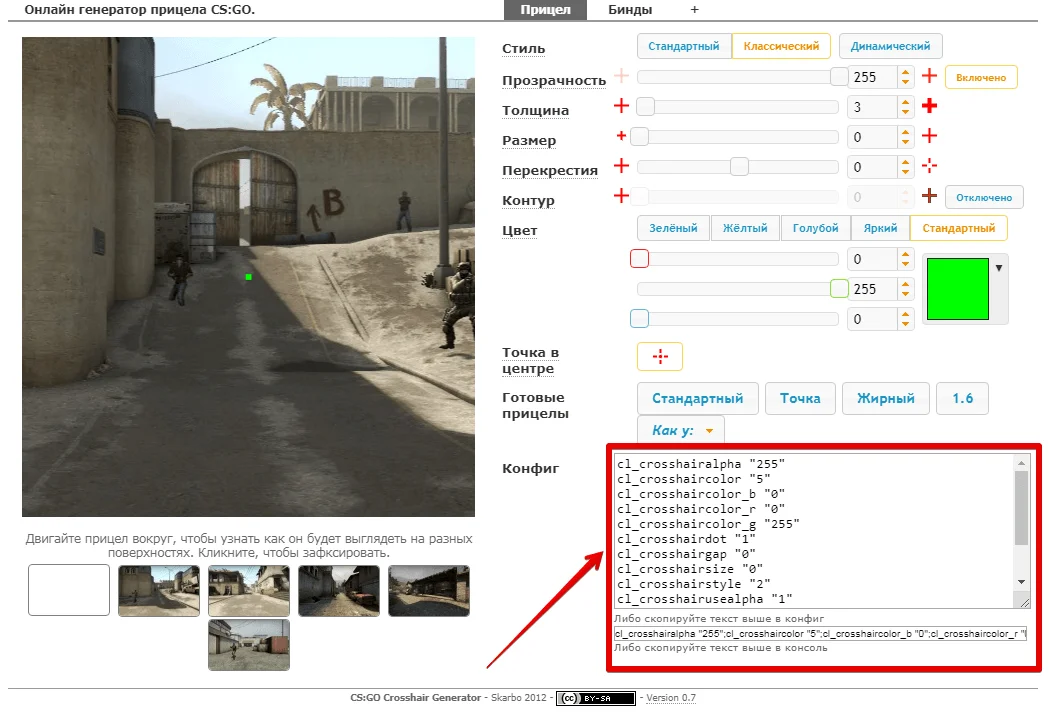Apply the Стандартный ready-made crosshair

(698, 398)
